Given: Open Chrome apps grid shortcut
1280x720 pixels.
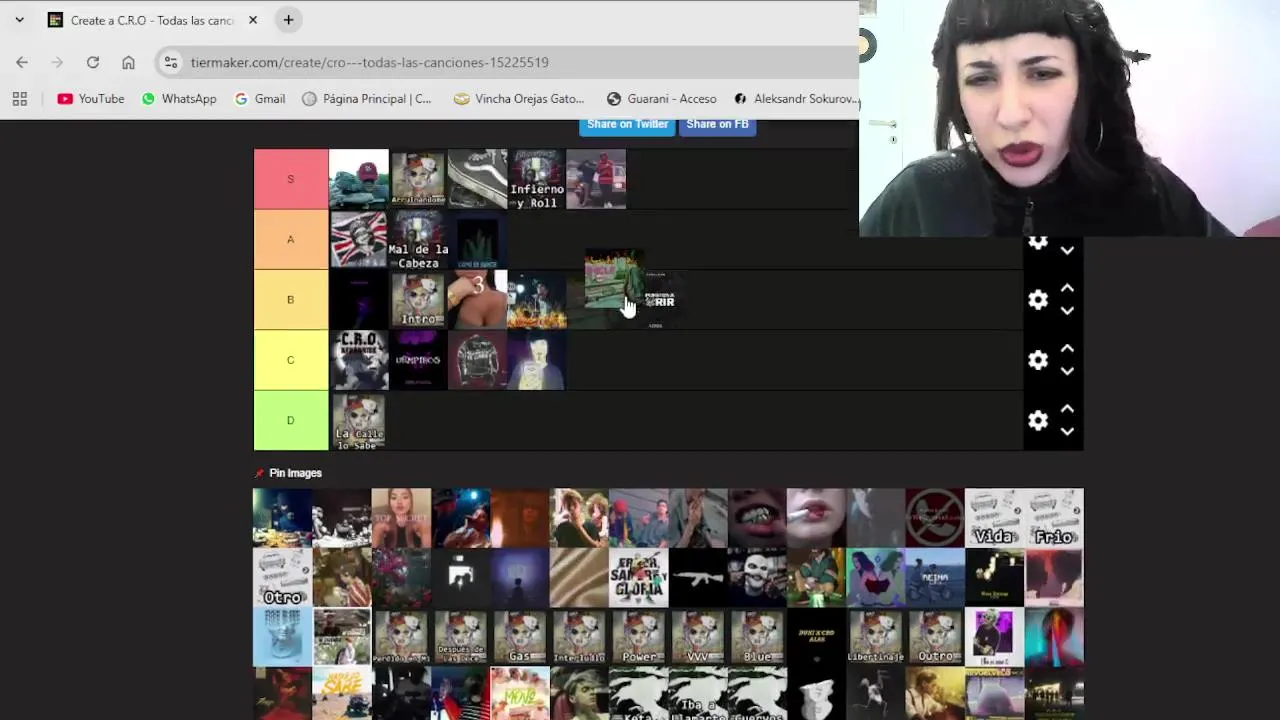Looking at the screenshot, I should click(x=19, y=99).
